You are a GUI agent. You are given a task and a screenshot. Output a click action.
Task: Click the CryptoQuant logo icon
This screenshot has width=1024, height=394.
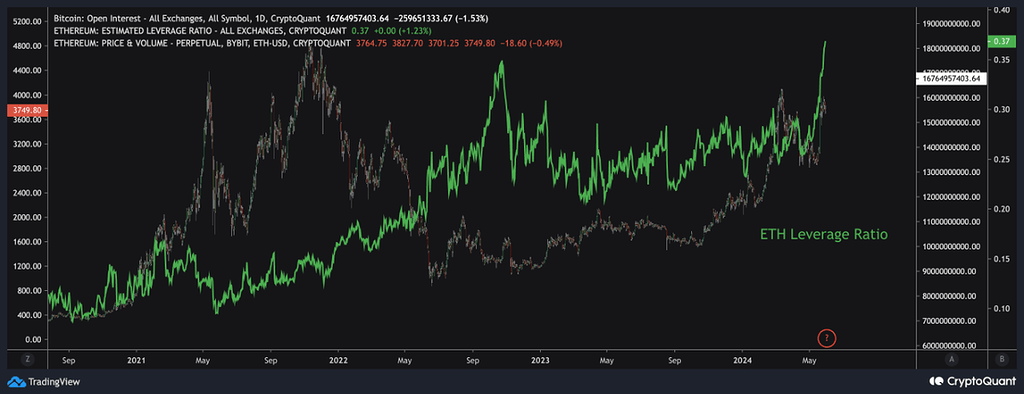(935, 381)
